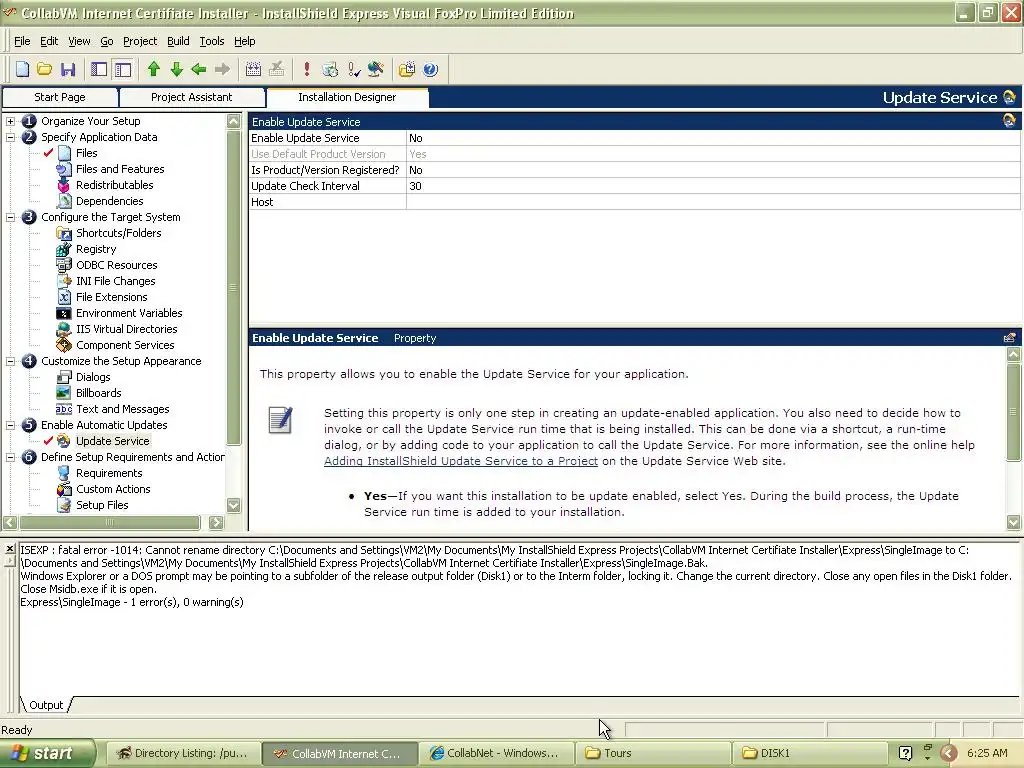Click the tree pane scroll down arrow
The image size is (1024, 768).
click(233, 505)
